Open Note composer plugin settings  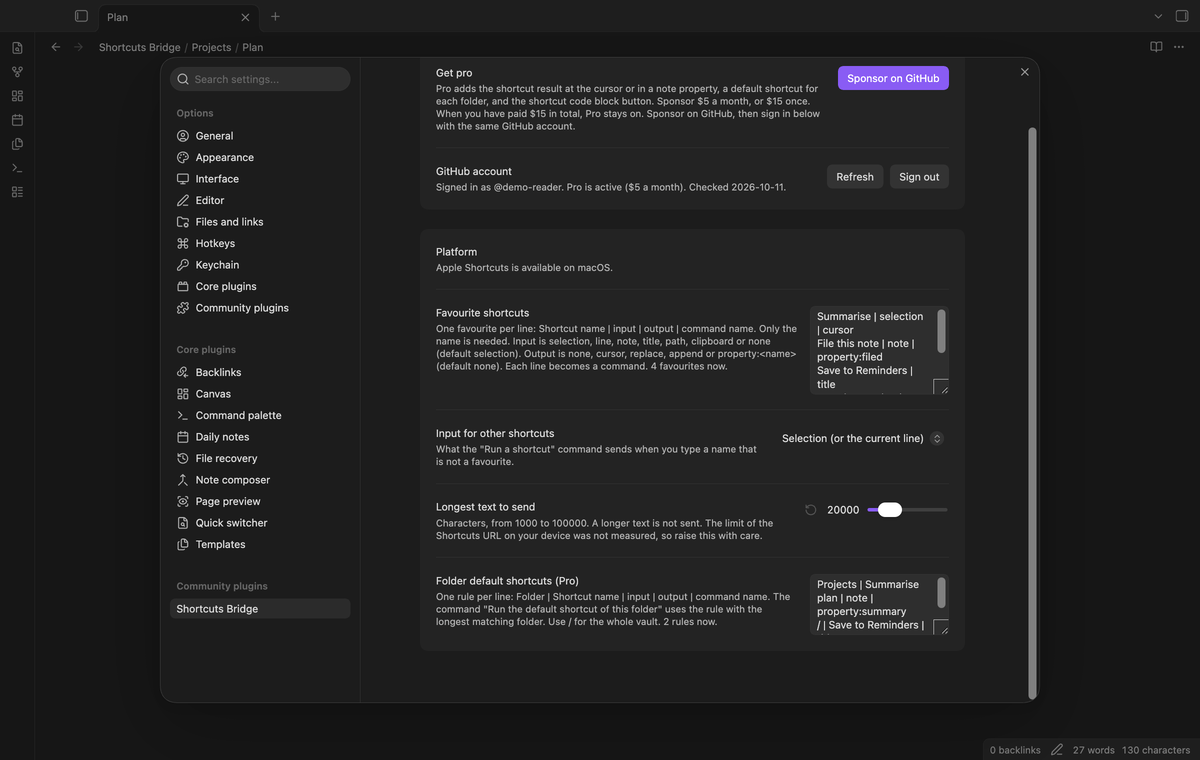click(x=260, y=480)
